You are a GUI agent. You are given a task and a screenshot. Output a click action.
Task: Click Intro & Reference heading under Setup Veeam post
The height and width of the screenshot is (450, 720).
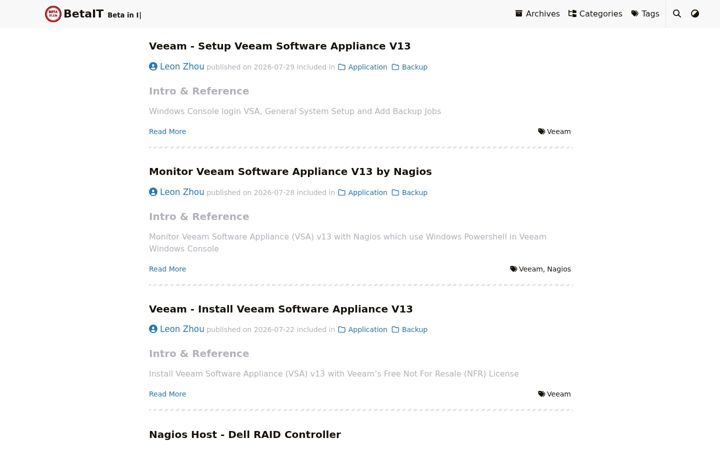(199, 91)
